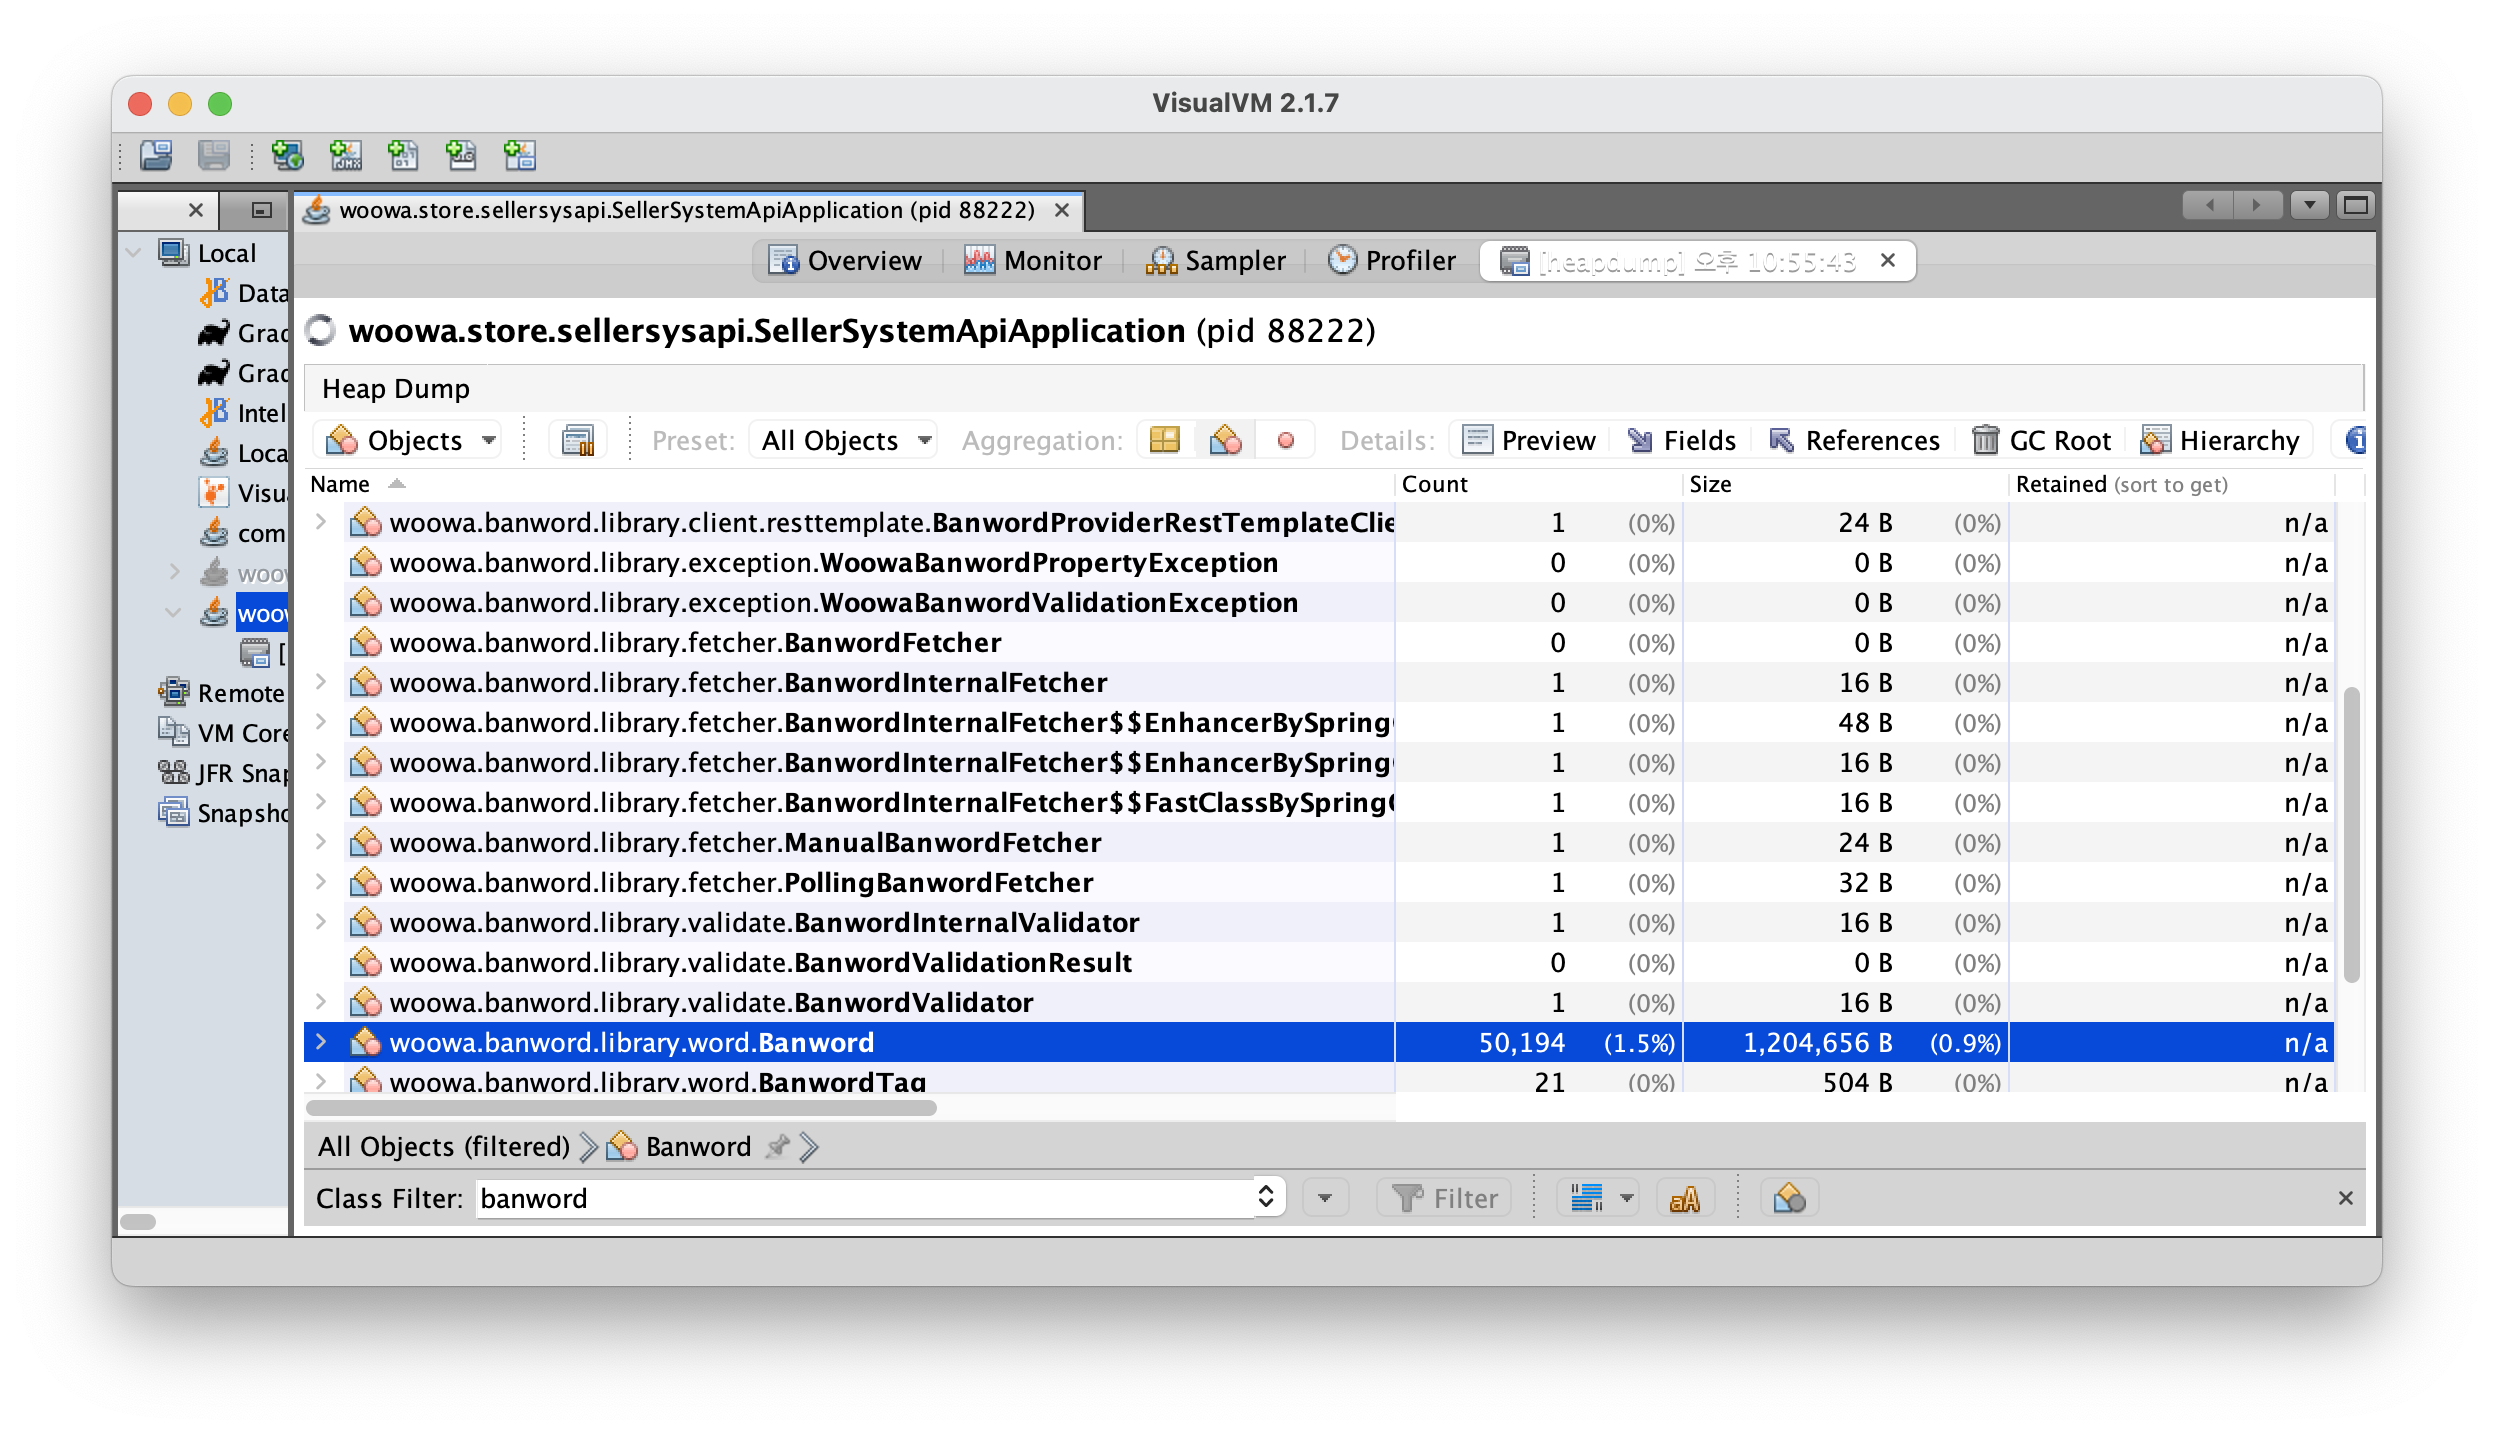Switch to the Profiler tab
The width and height of the screenshot is (2494, 1434).
click(1391, 261)
